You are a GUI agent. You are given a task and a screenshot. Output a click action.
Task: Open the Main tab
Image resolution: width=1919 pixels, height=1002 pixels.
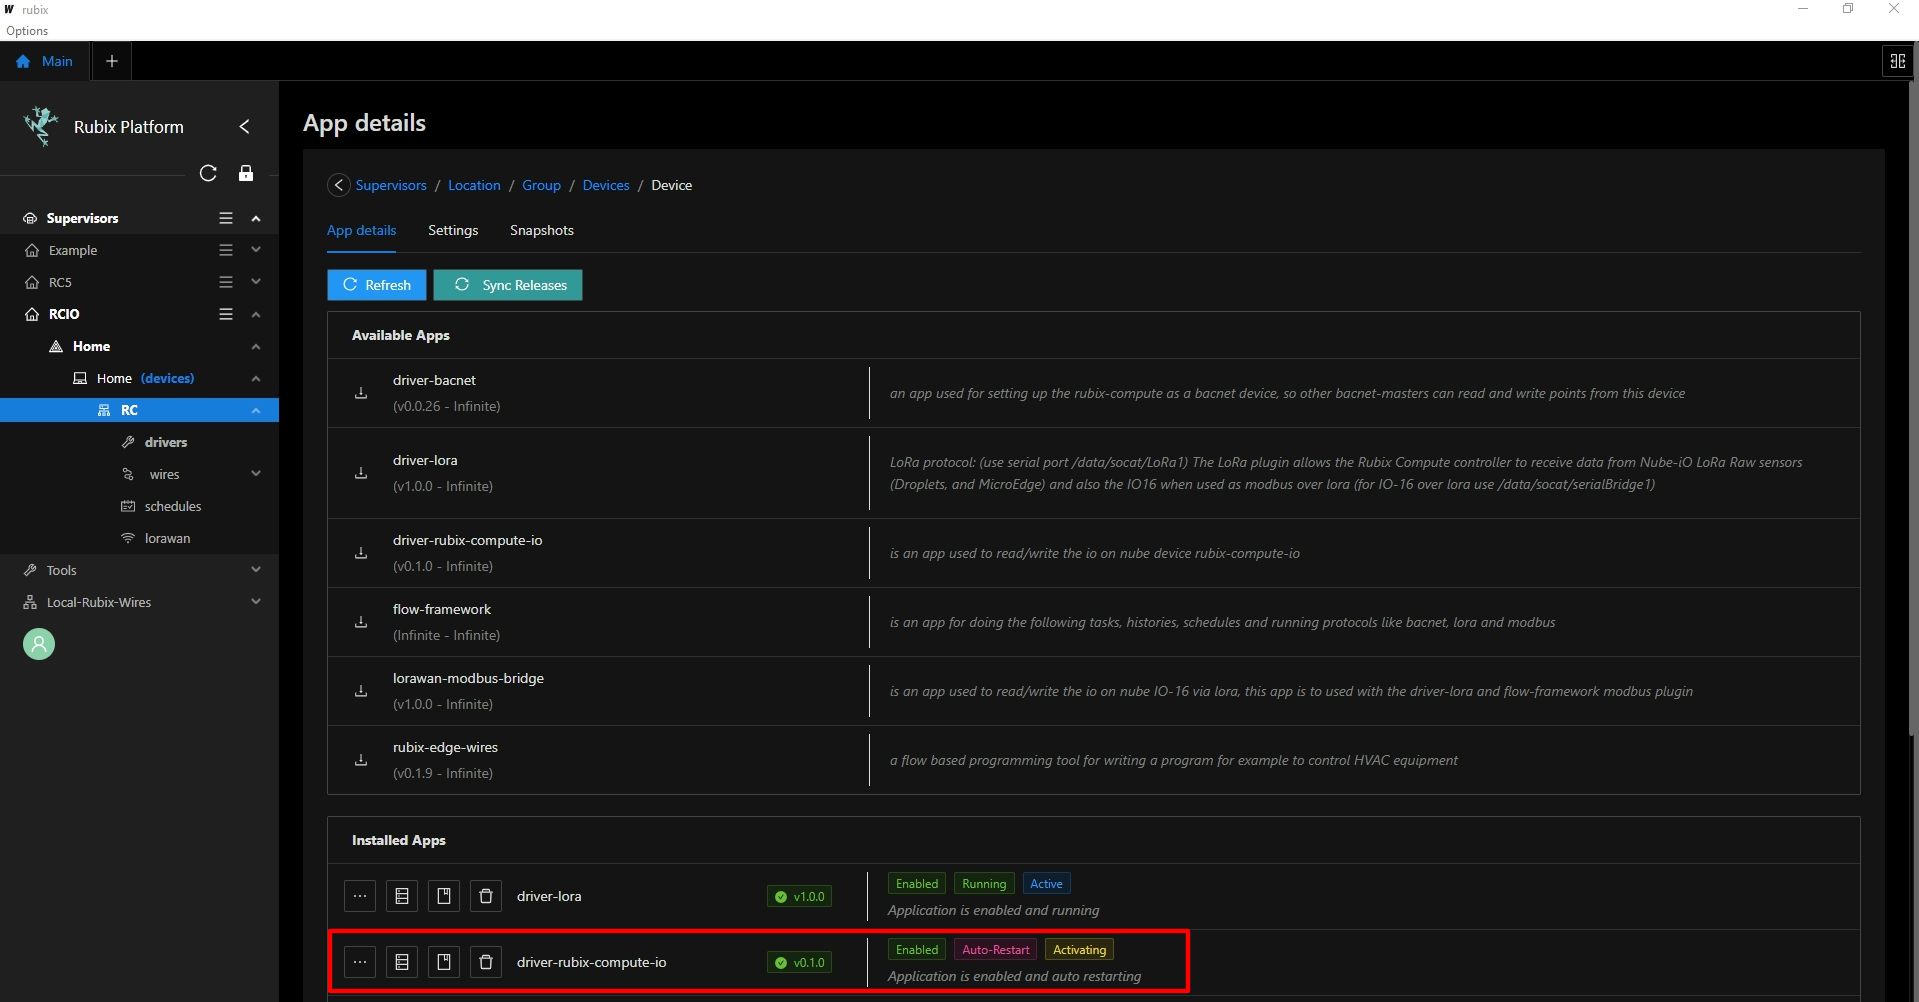tap(45, 61)
